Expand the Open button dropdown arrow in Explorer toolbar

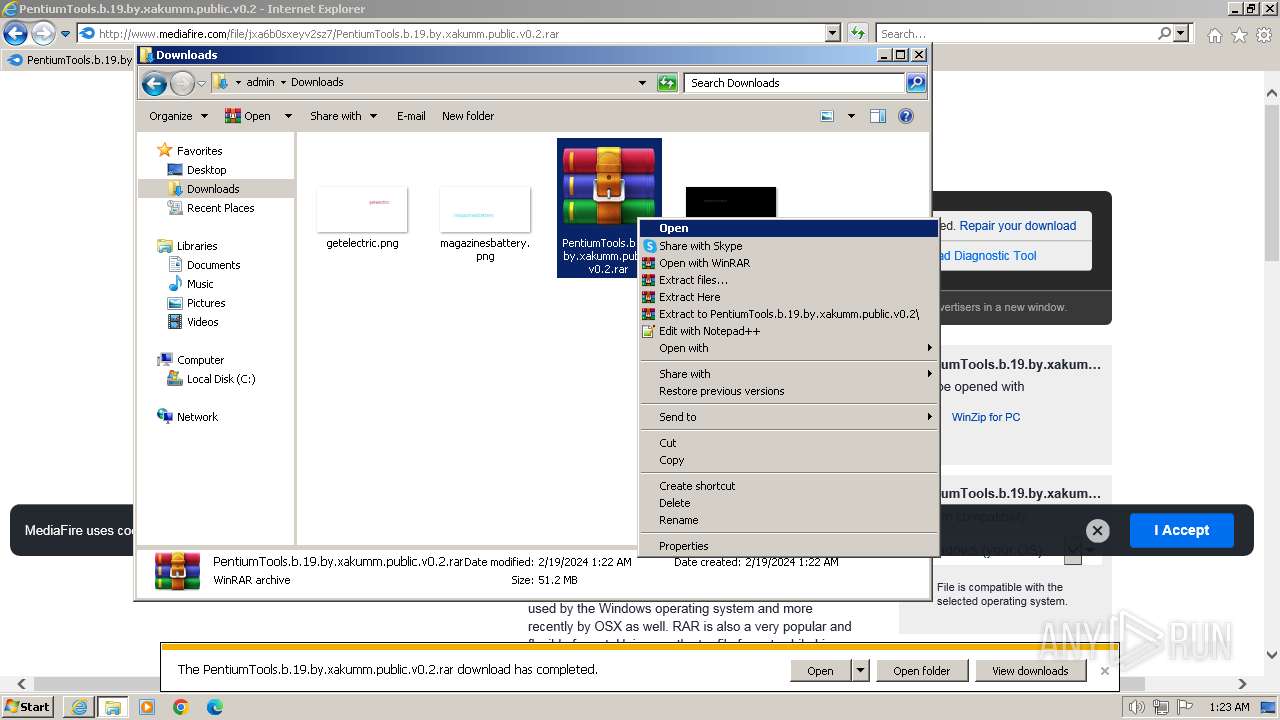(288, 116)
